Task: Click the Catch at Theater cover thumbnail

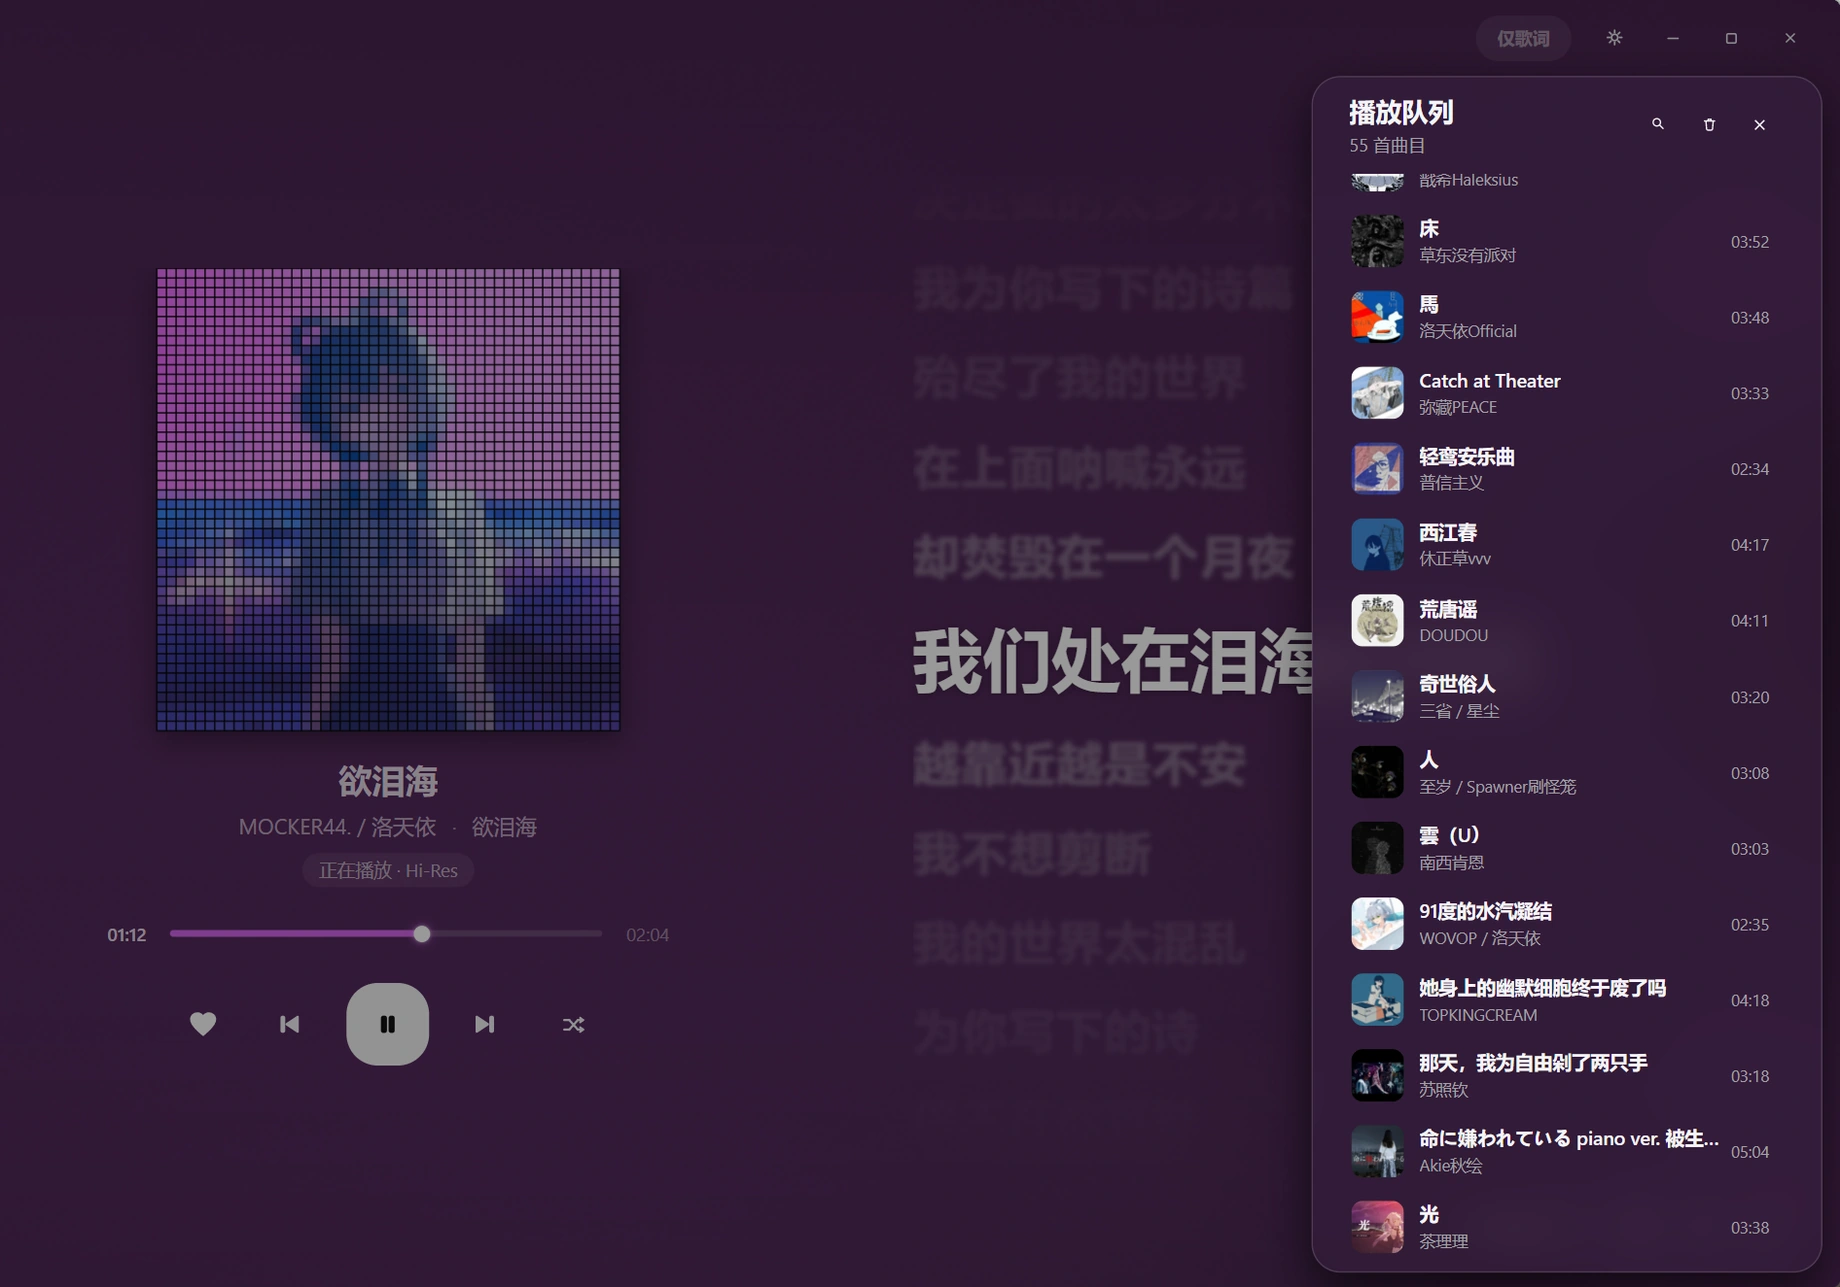Action: pos(1377,393)
